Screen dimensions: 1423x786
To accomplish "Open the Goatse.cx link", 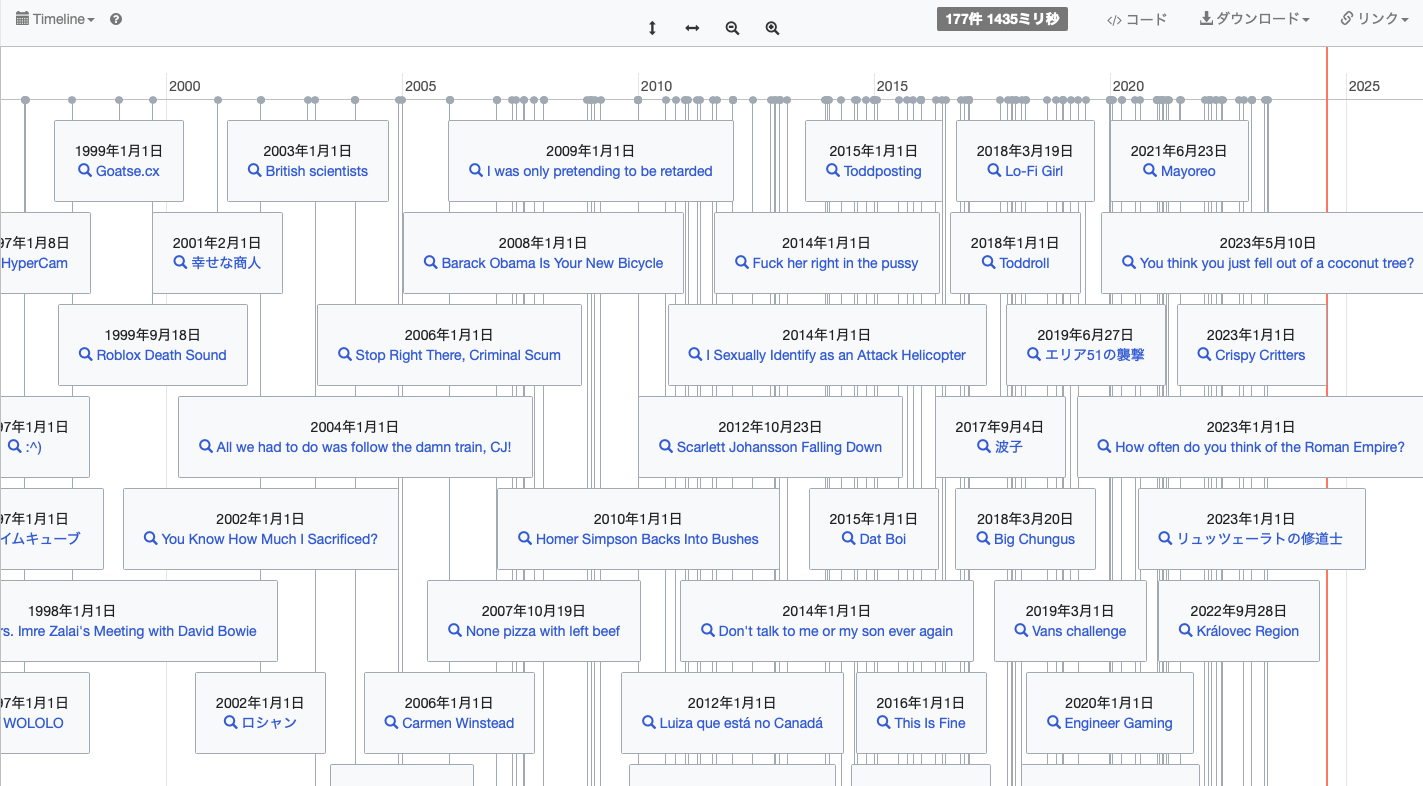I will click(x=127, y=171).
